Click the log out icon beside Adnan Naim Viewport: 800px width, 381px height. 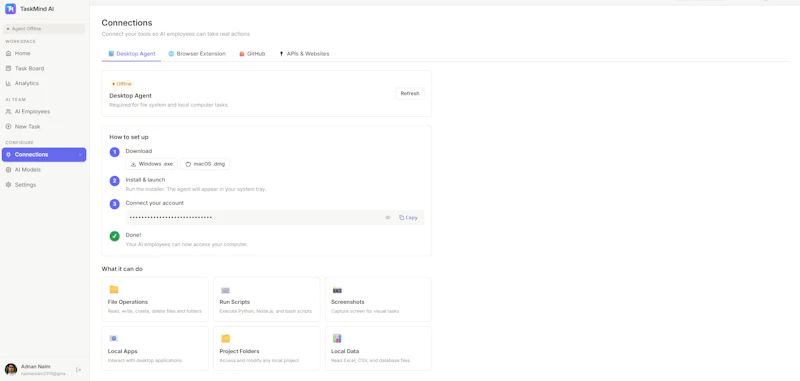pos(79,370)
